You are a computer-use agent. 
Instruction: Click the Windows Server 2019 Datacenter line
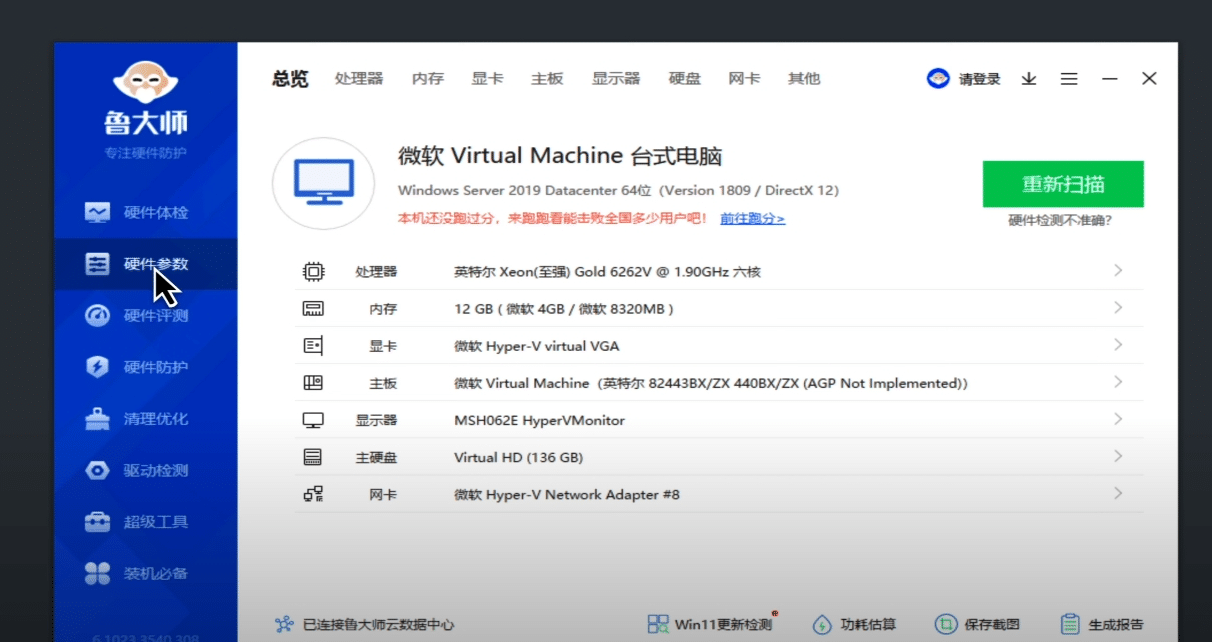click(618, 190)
